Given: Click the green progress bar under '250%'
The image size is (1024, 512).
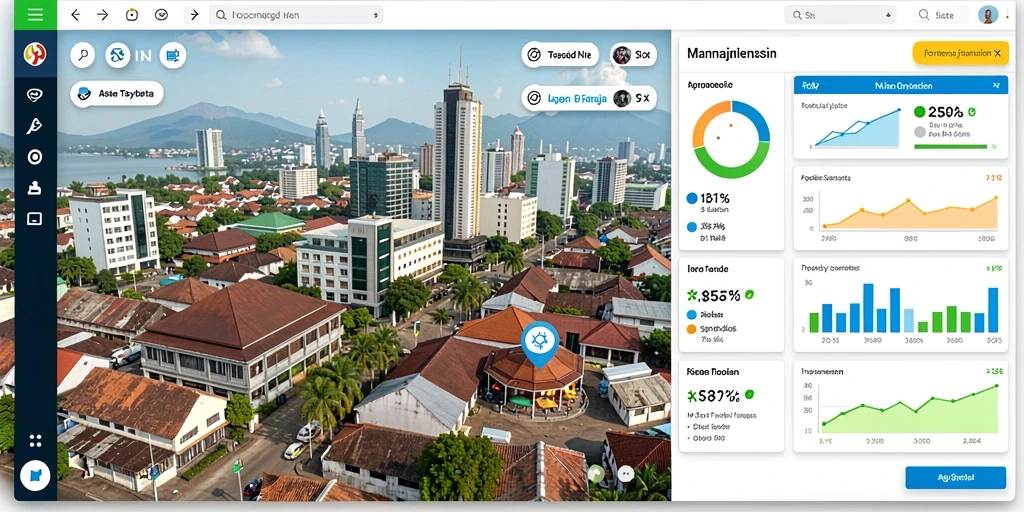Looking at the screenshot, I should point(952,147).
